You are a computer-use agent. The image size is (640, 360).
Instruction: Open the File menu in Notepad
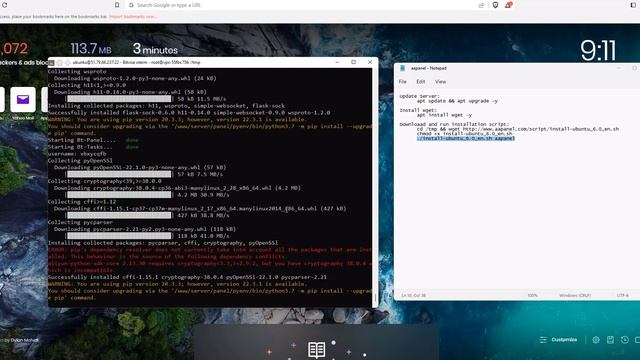coord(402,82)
